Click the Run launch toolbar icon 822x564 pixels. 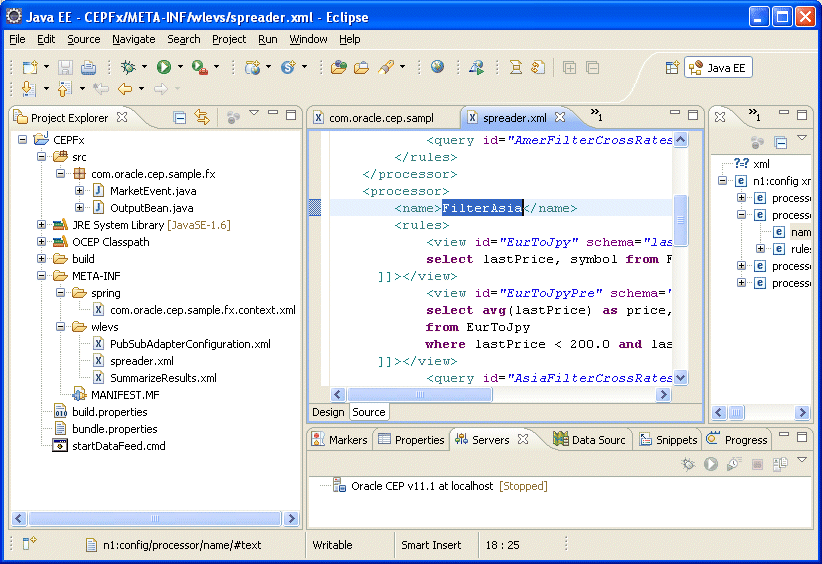[x=163, y=67]
